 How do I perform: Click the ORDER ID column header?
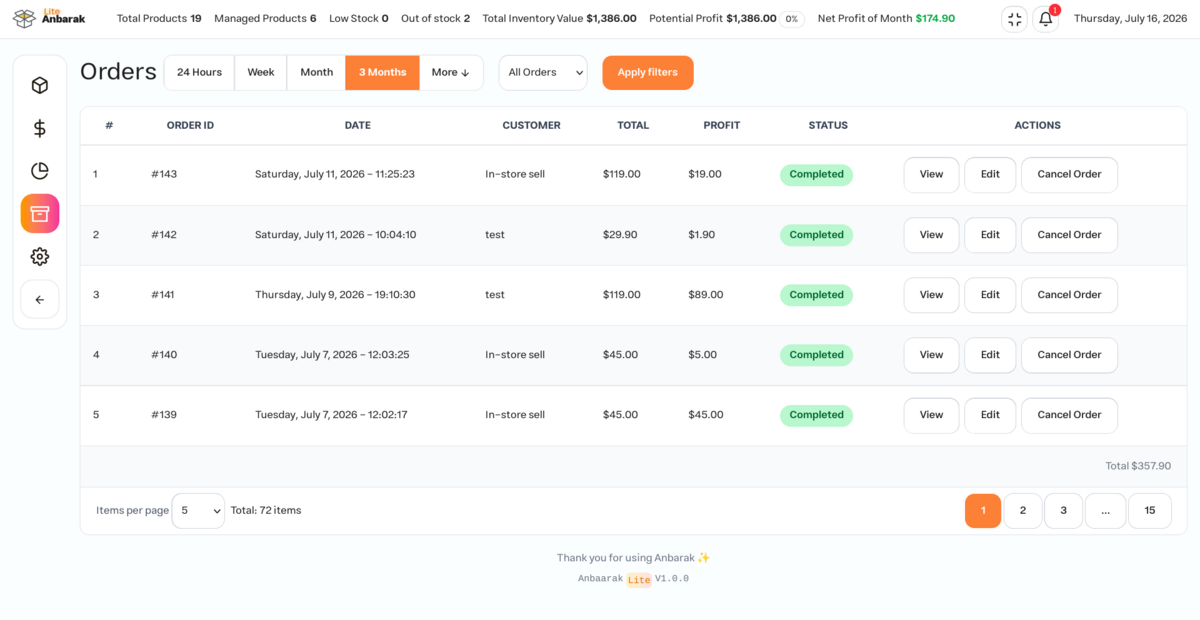pyautogui.click(x=190, y=126)
